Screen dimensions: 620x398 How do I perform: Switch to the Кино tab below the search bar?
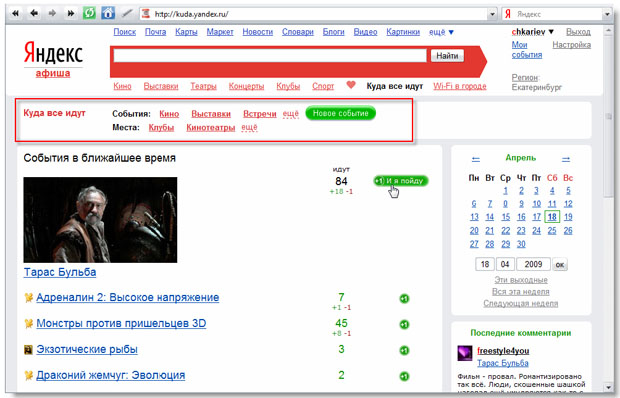(x=122, y=86)
